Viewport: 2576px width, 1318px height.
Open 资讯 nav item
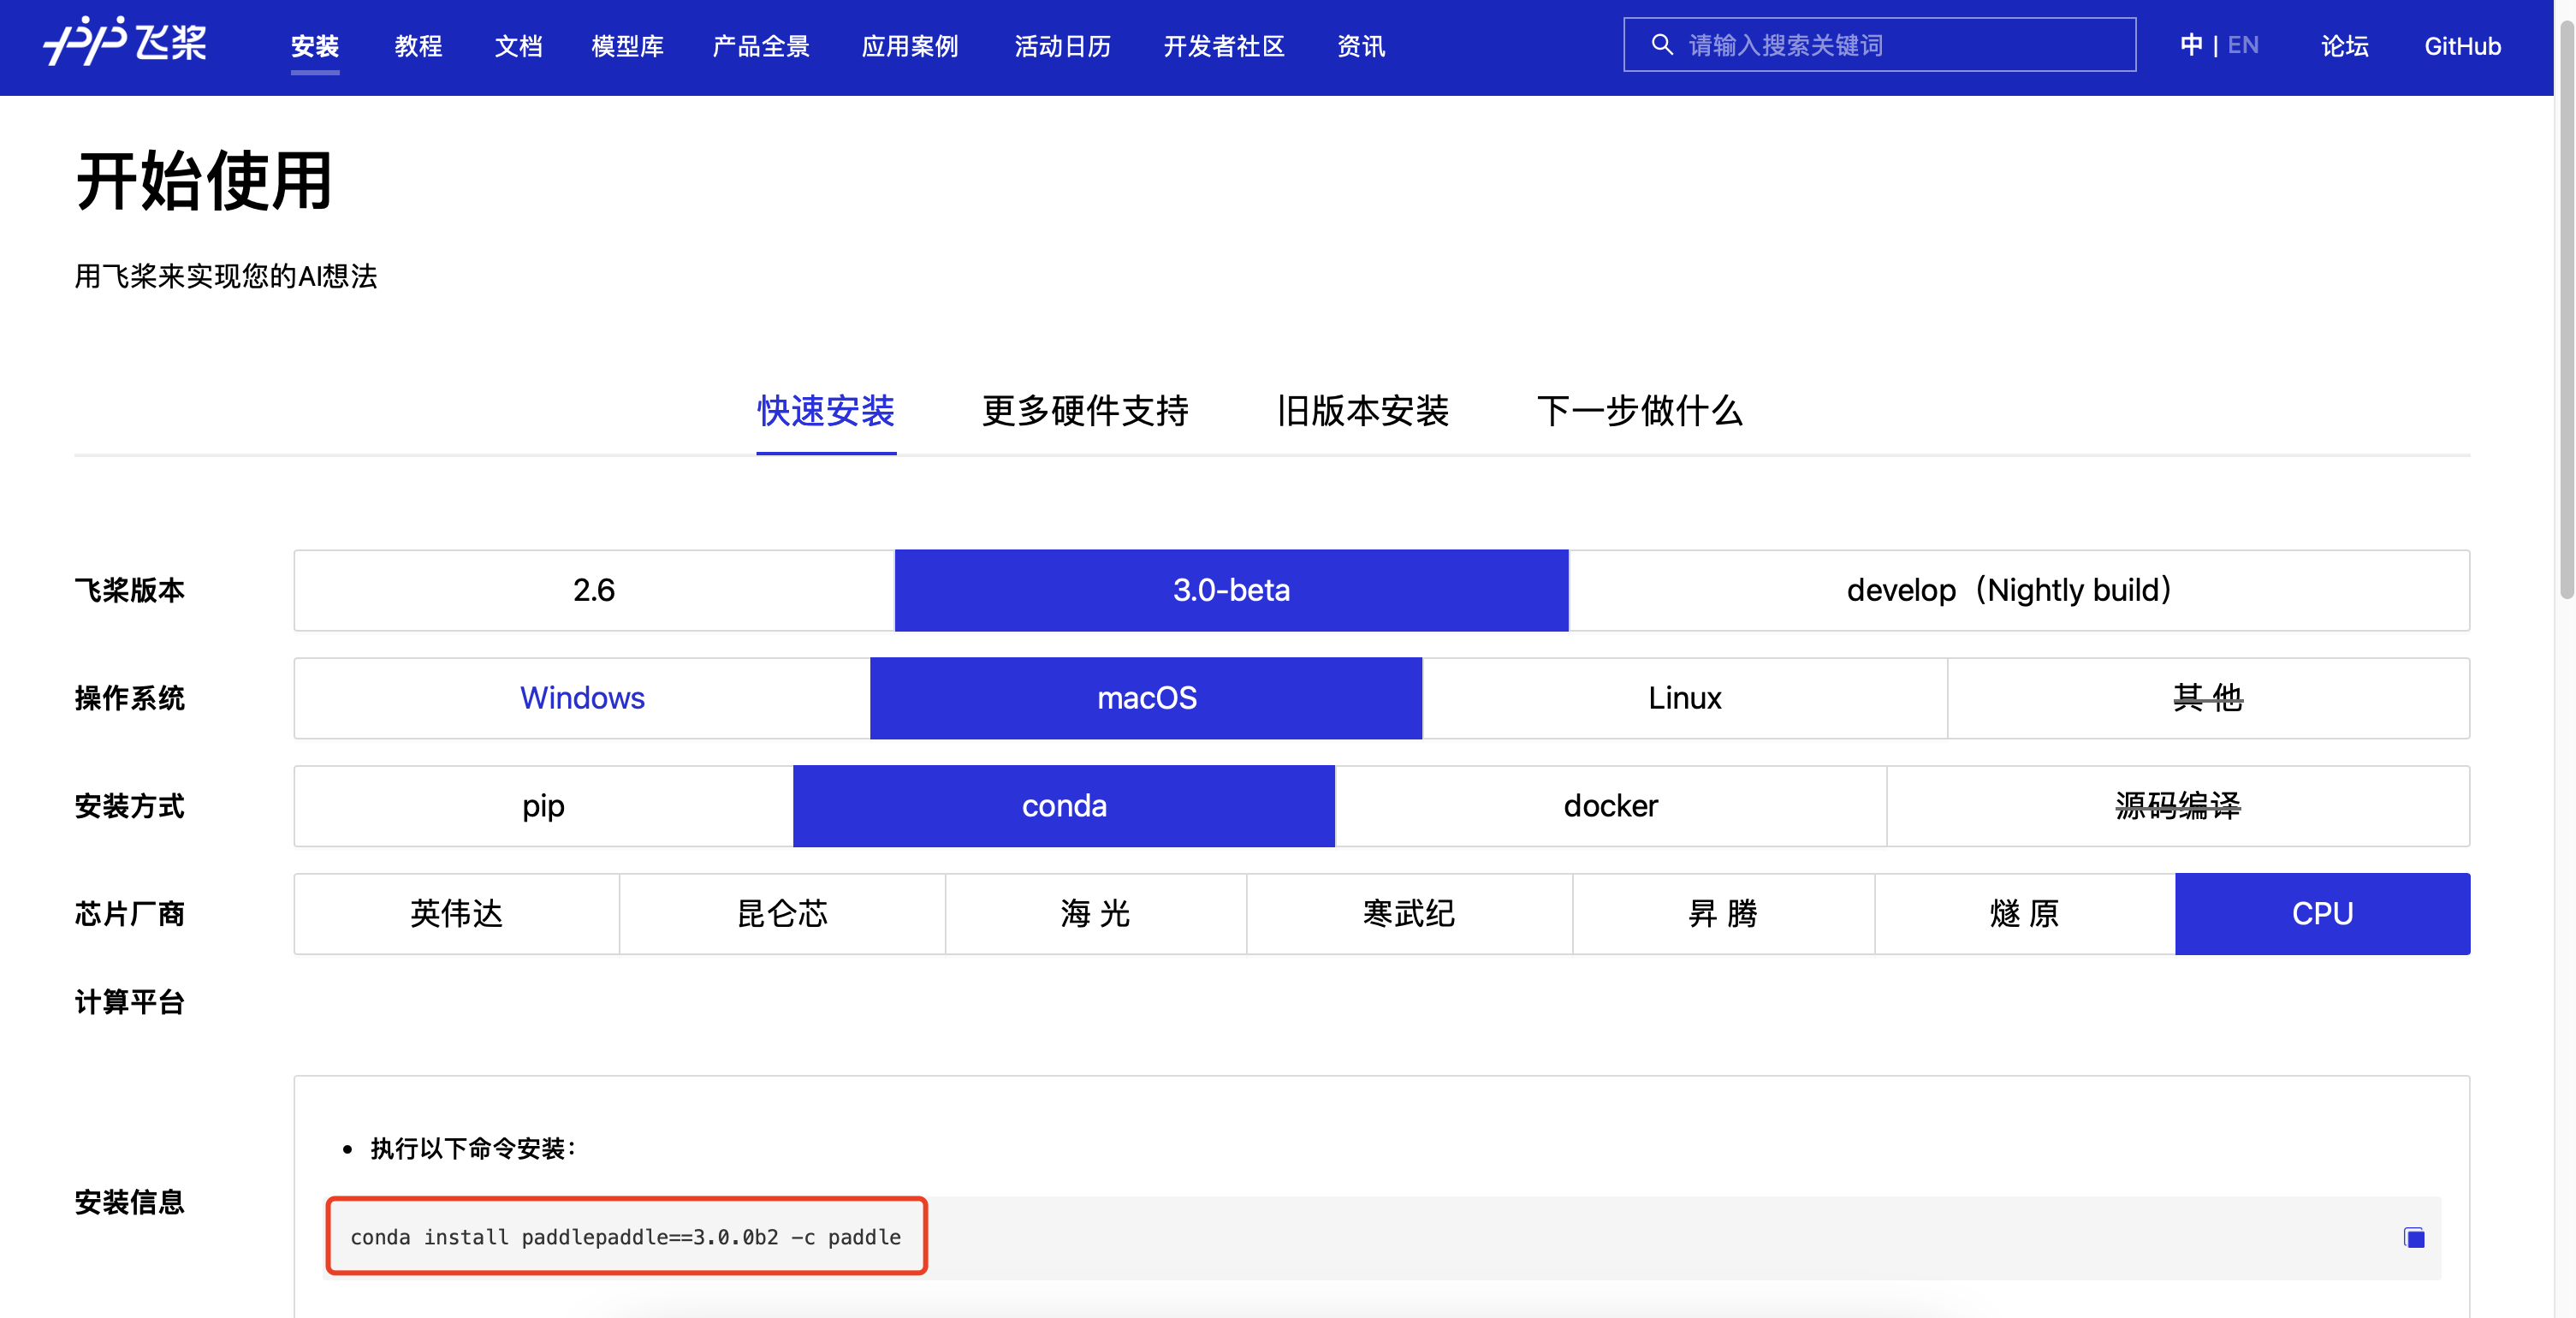1361,46
